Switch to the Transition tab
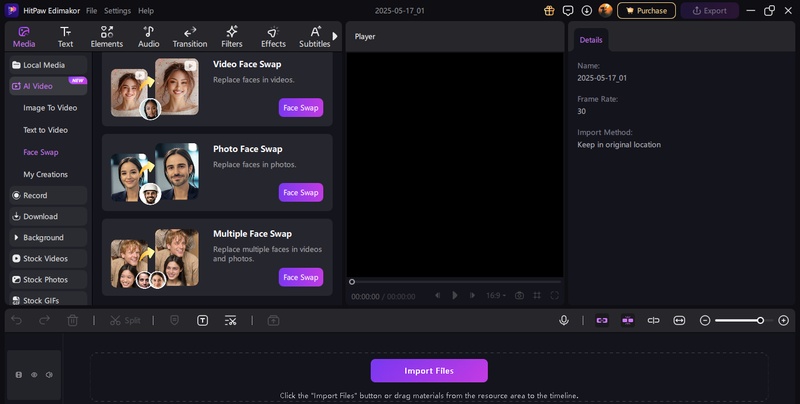This screenshot has height=404, width=800. (189, 36)
